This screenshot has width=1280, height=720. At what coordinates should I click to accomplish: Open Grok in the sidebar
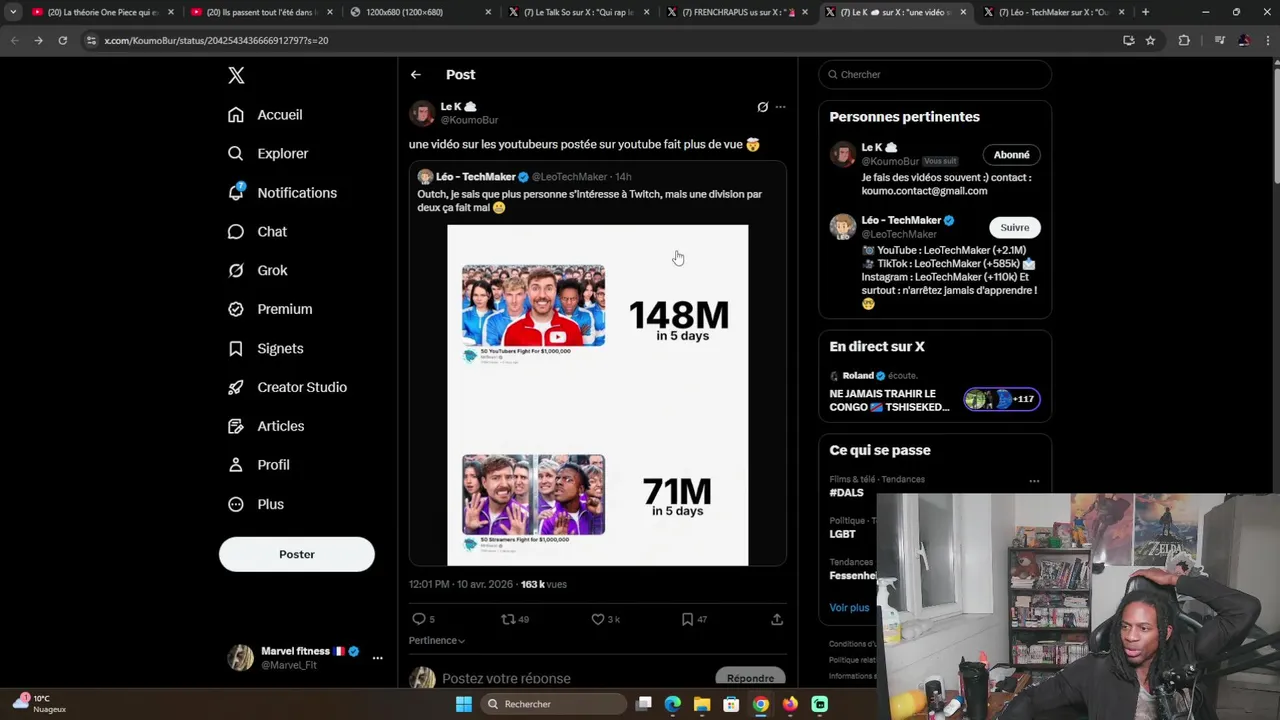pyautogui.click(x=257, y=271)
